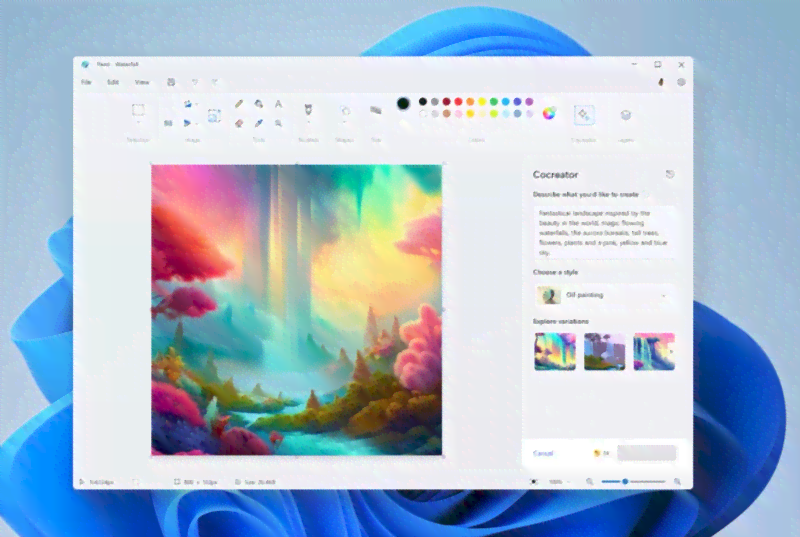800x537 pixels.
Task: Open the Shapes gallery
Action: coord(345,111)
